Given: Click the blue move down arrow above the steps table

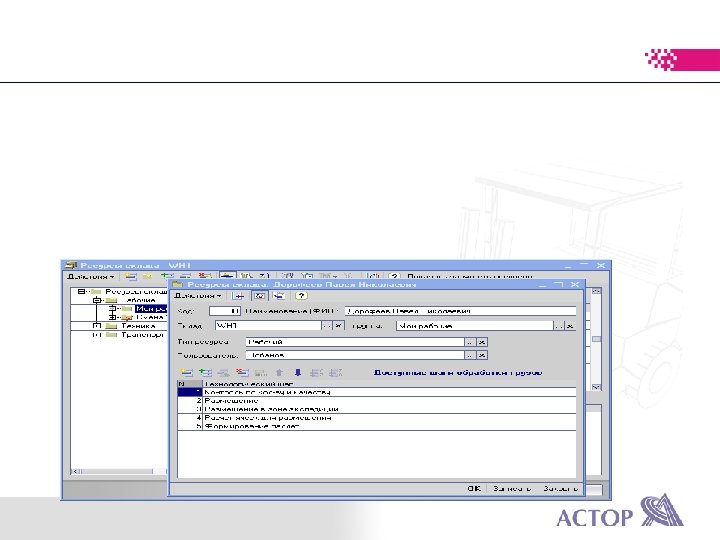Looking at the screenshot, I should 298,372.
